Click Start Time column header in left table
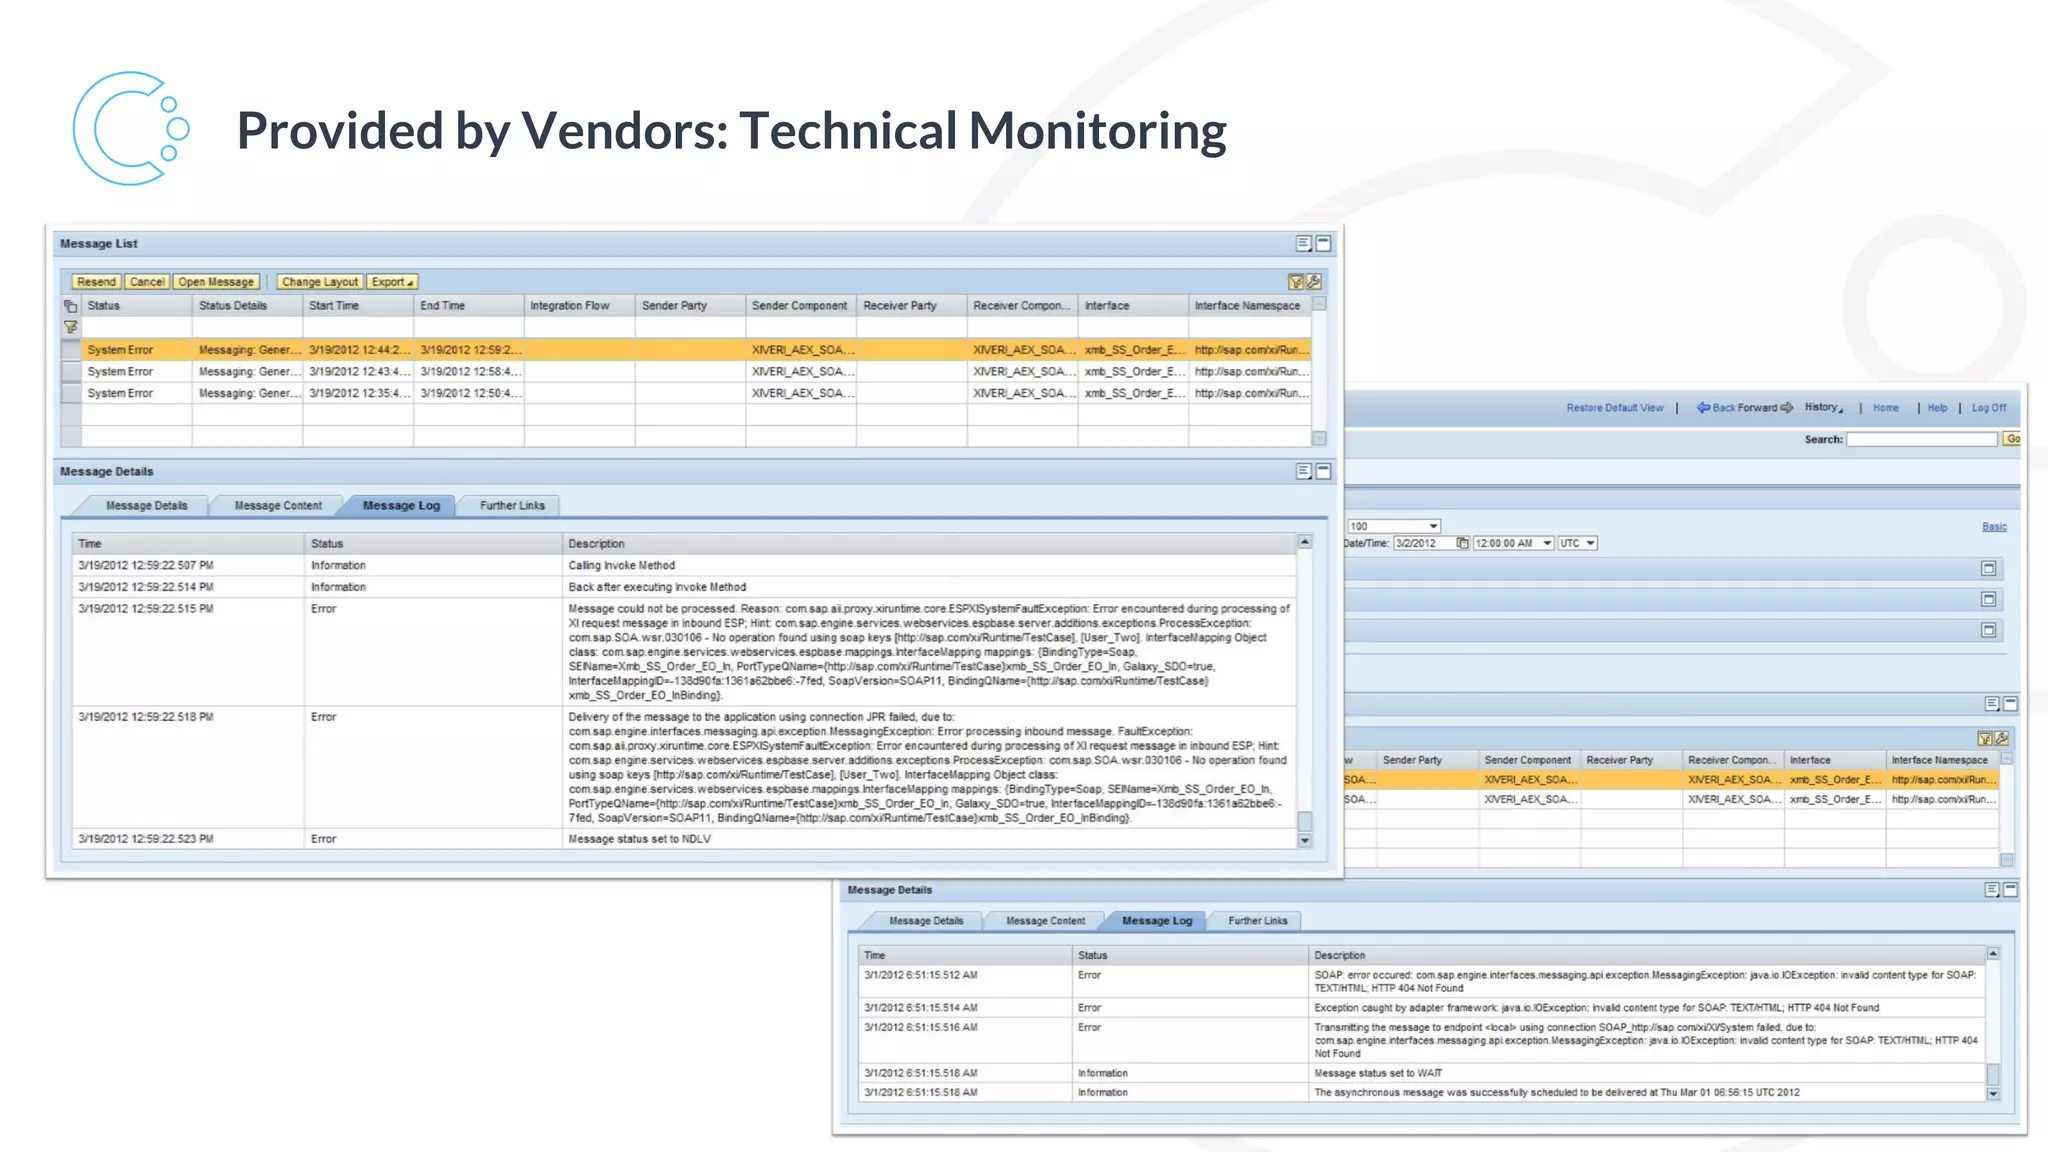This screenshot has height=1152, width=2048. [x=358, y=306]
